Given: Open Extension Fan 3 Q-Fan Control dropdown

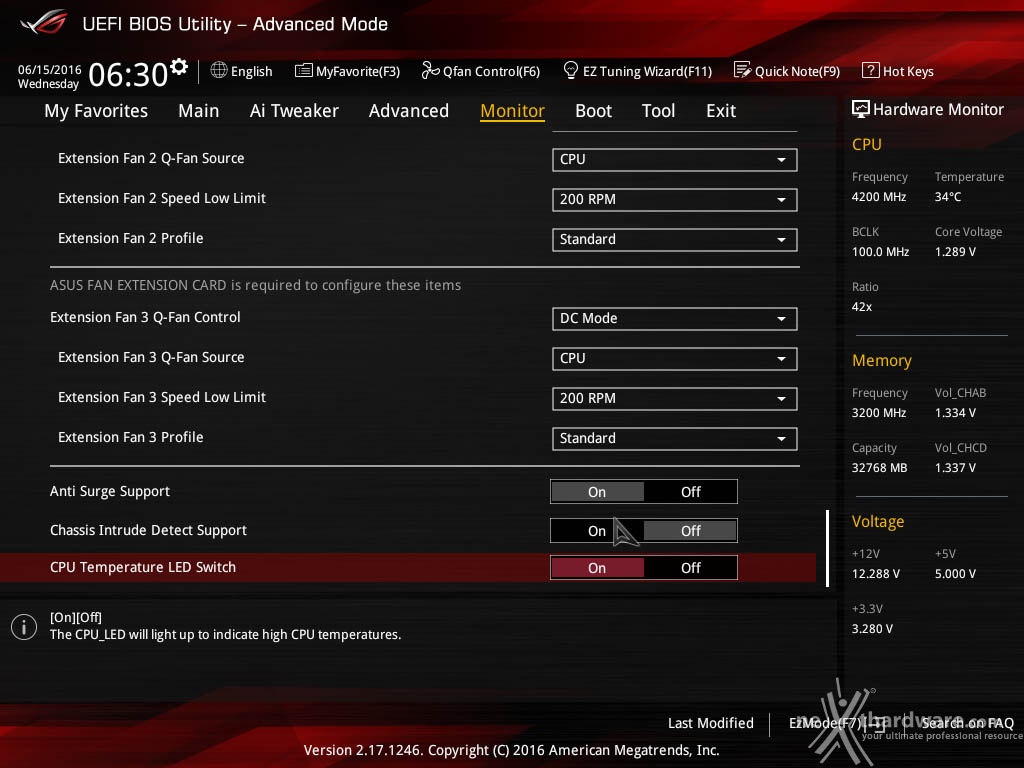Looking at the screenshot, I should click(x=674, y=318).
